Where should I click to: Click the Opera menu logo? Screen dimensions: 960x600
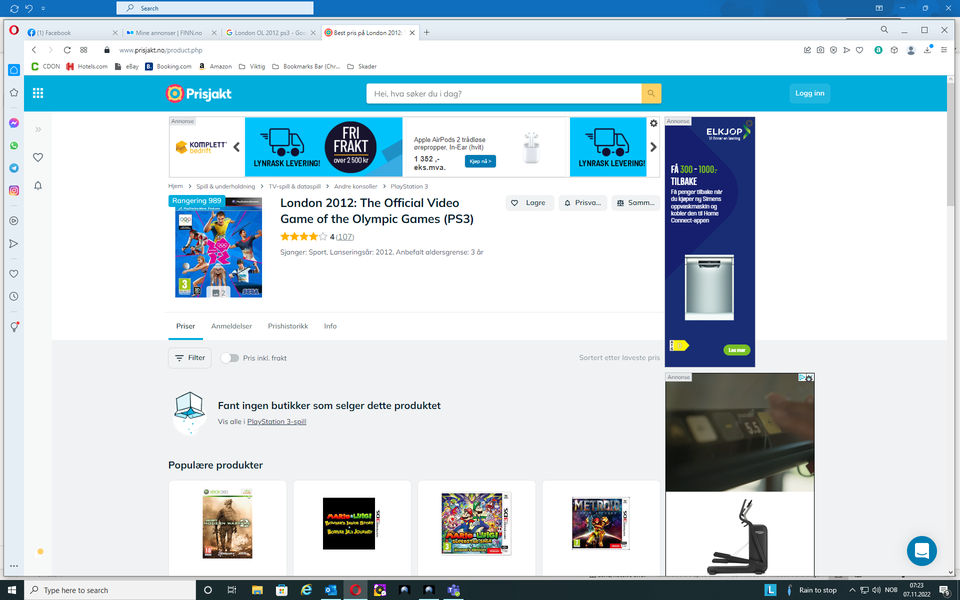tap(13, 31)
